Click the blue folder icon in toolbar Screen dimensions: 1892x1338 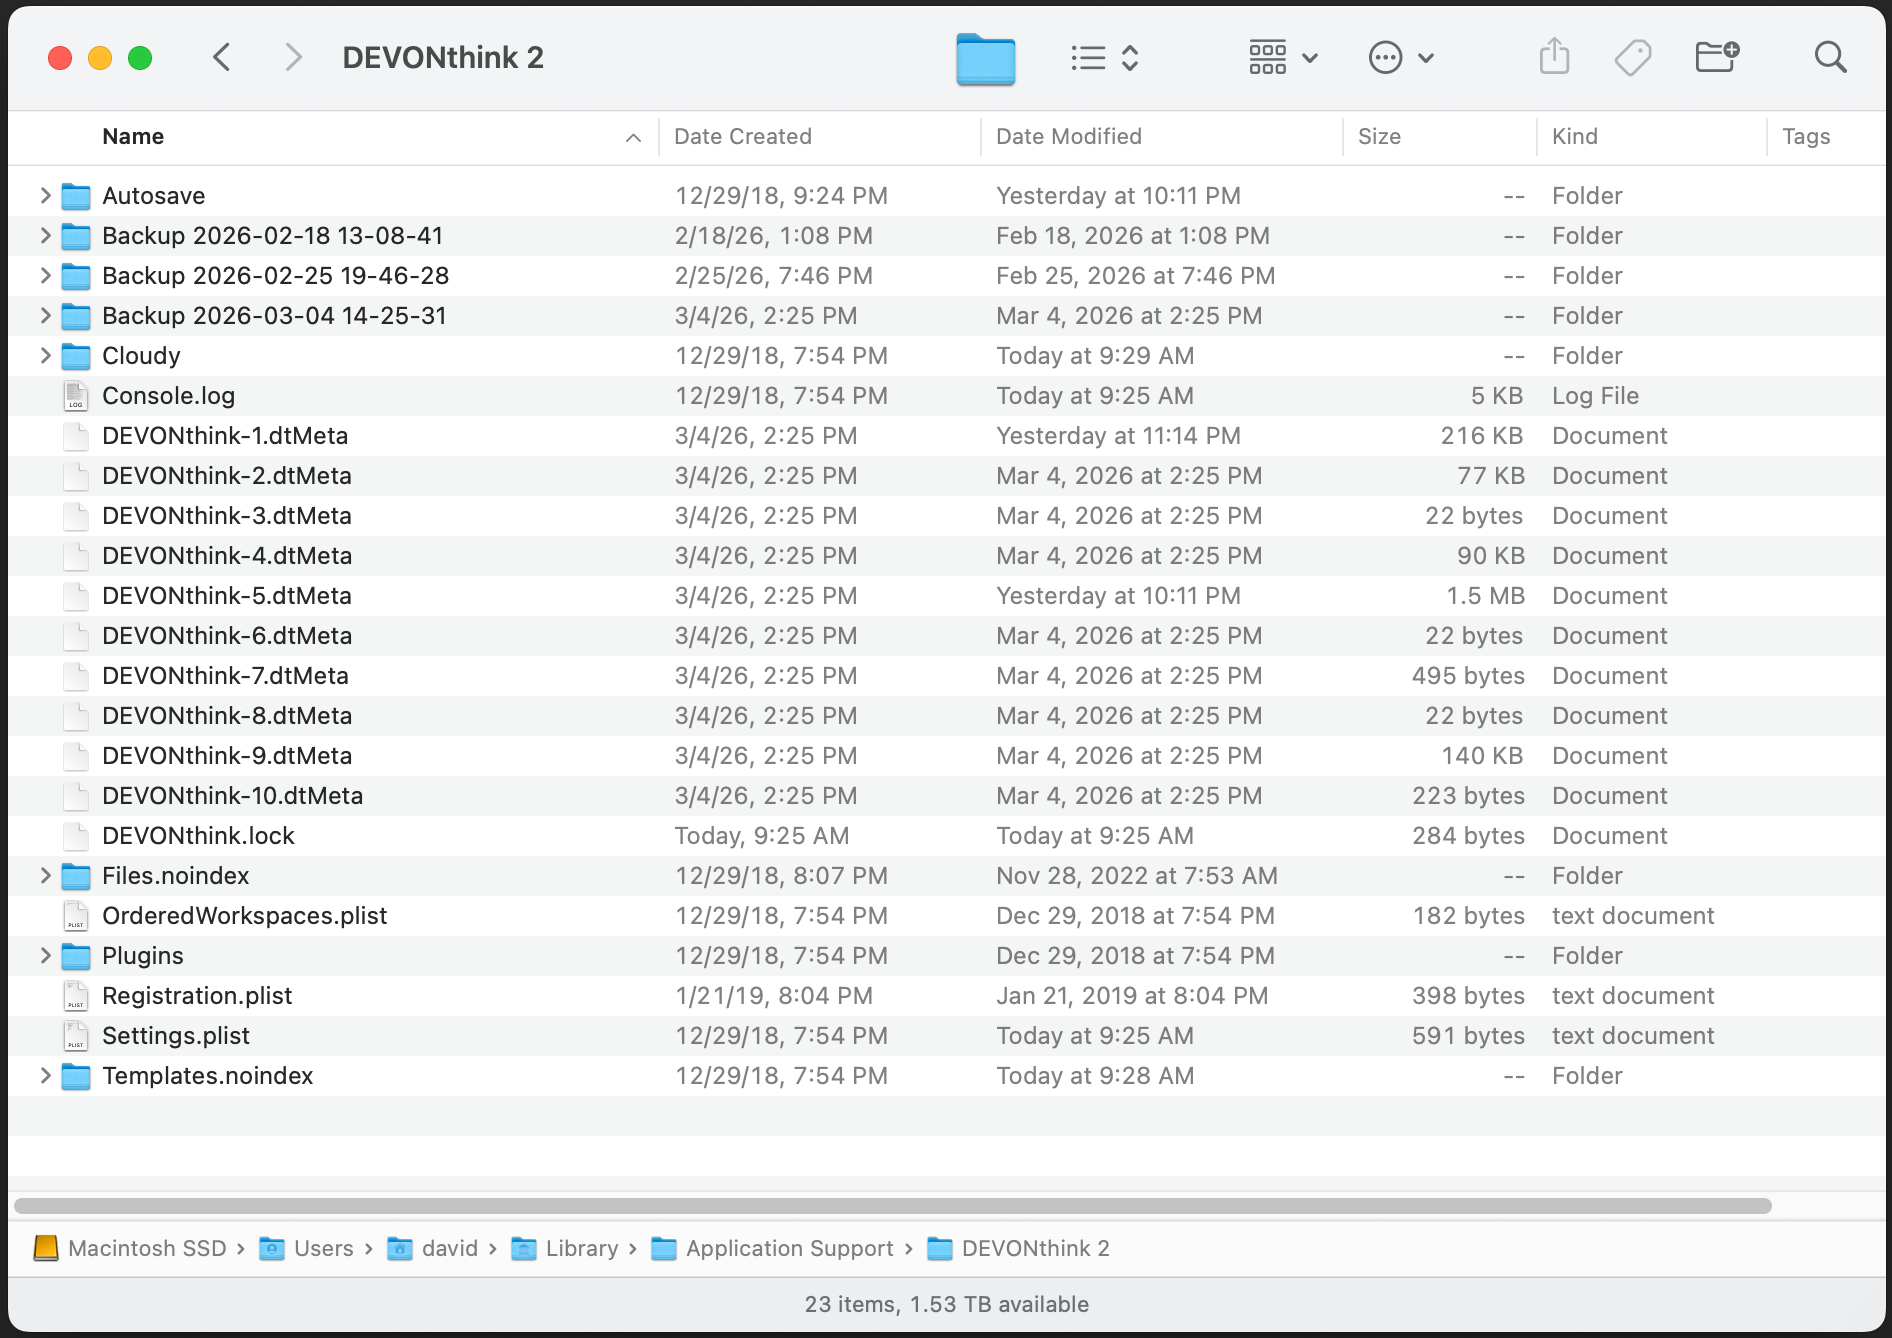985,58
